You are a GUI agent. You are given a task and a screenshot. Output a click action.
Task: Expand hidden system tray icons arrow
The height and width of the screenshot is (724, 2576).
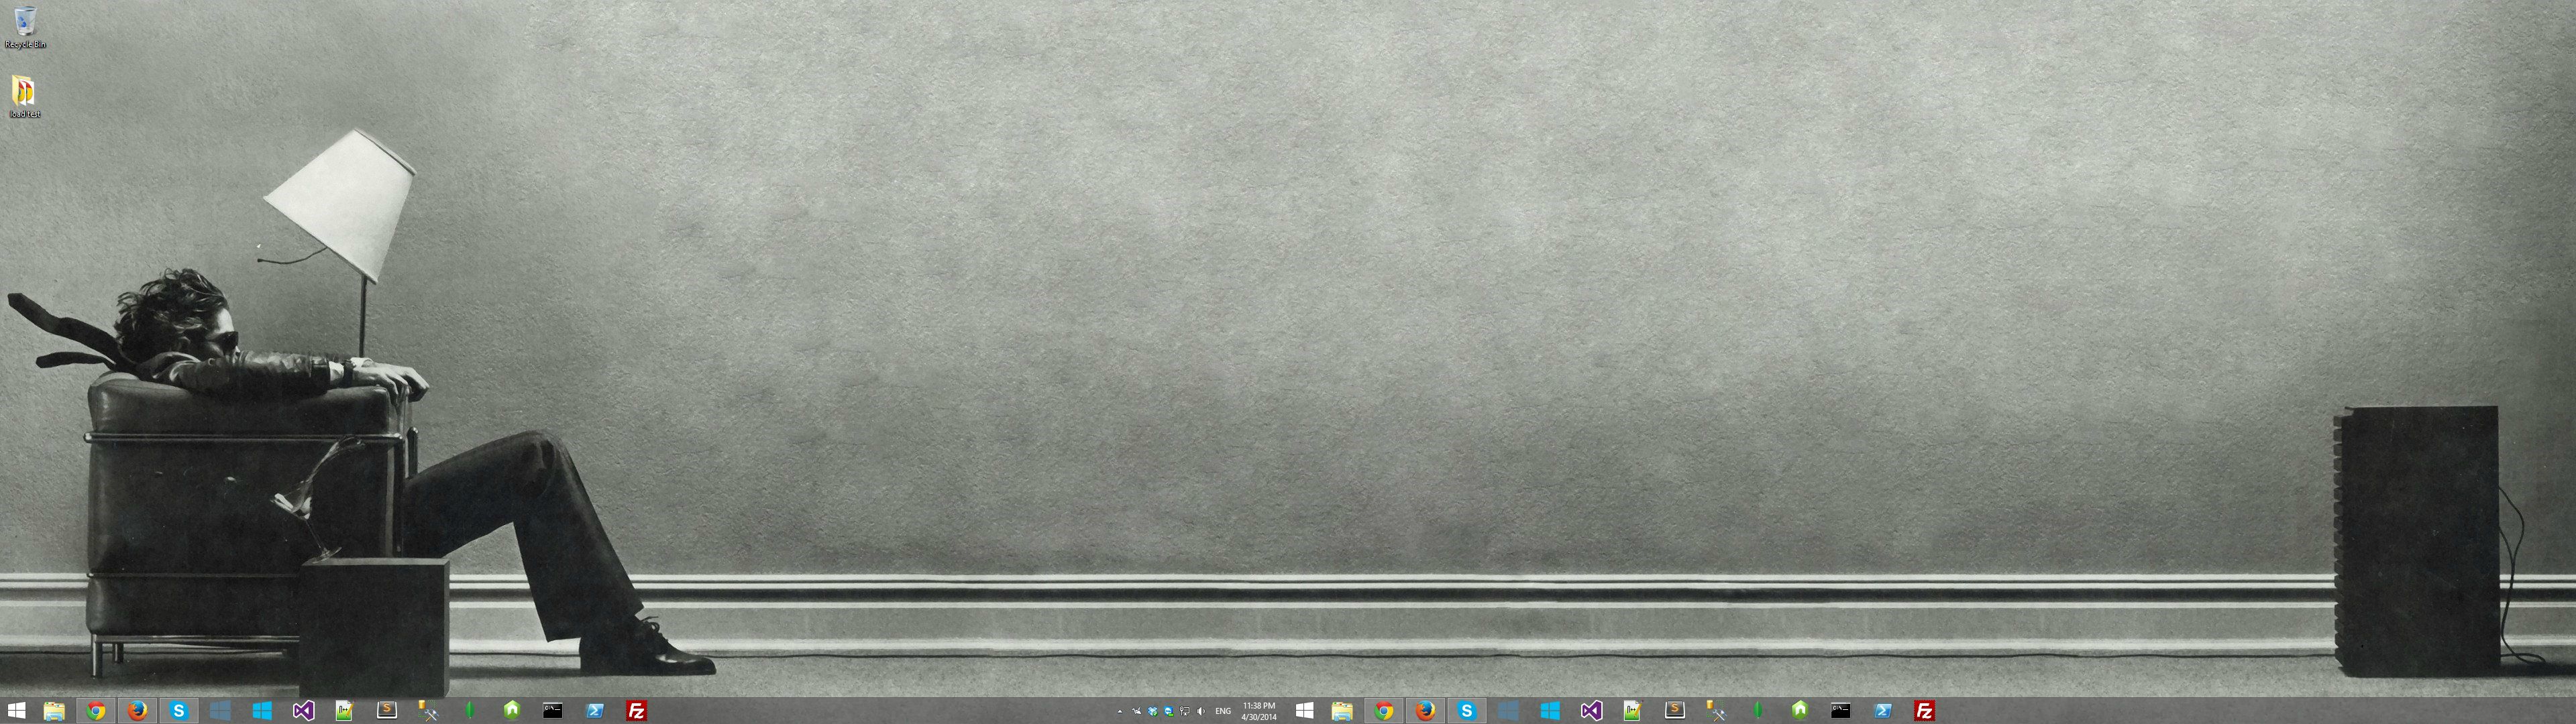tap(1120, 712)
